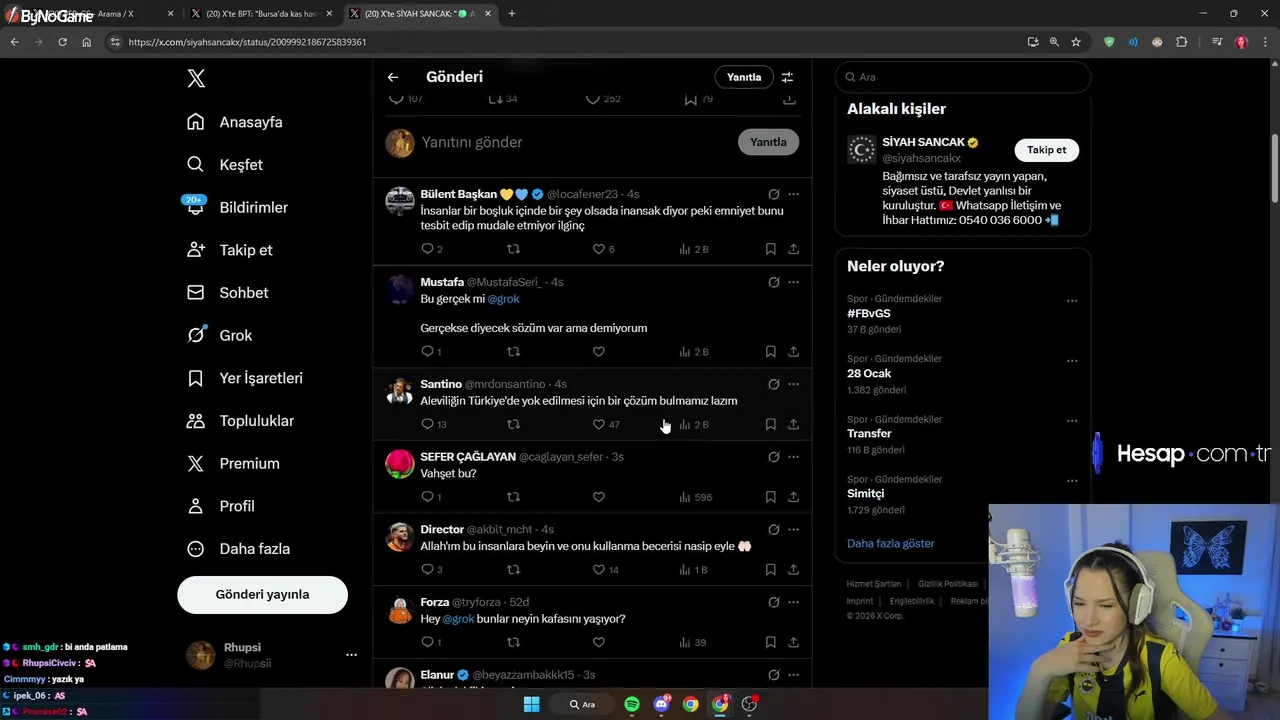Click taskbar Ara search box
This screenshot has height=720, width=1280.
point(582,704)
